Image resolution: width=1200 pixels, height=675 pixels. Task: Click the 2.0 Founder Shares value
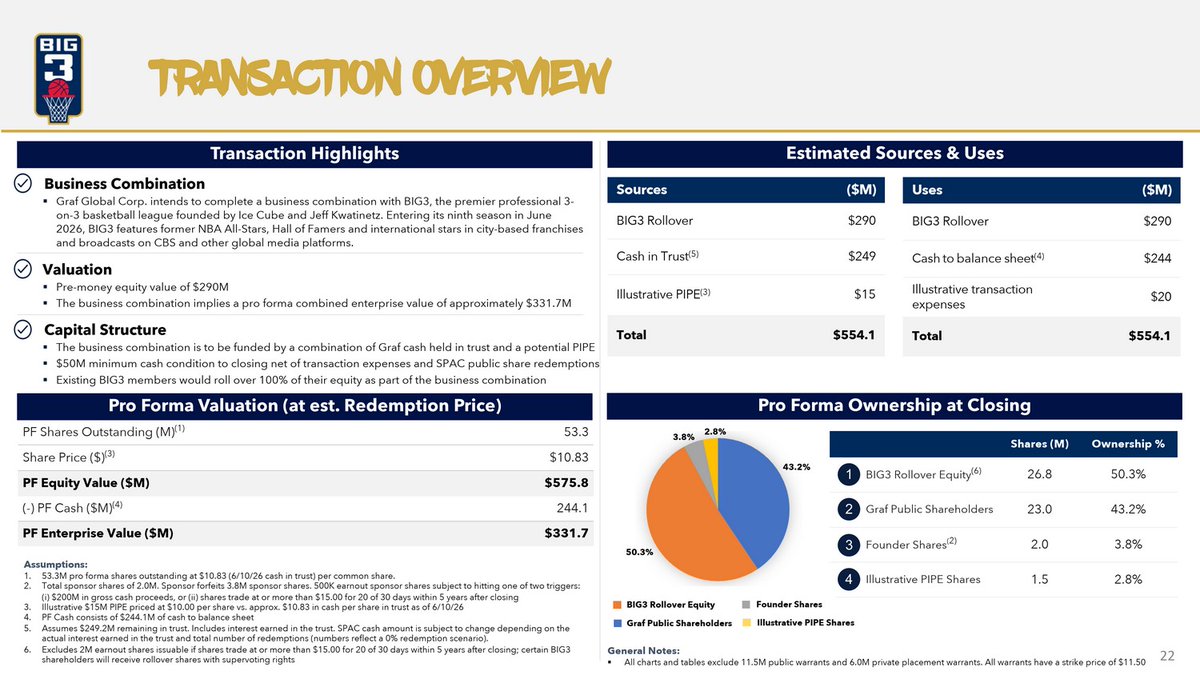point(1039,544)
